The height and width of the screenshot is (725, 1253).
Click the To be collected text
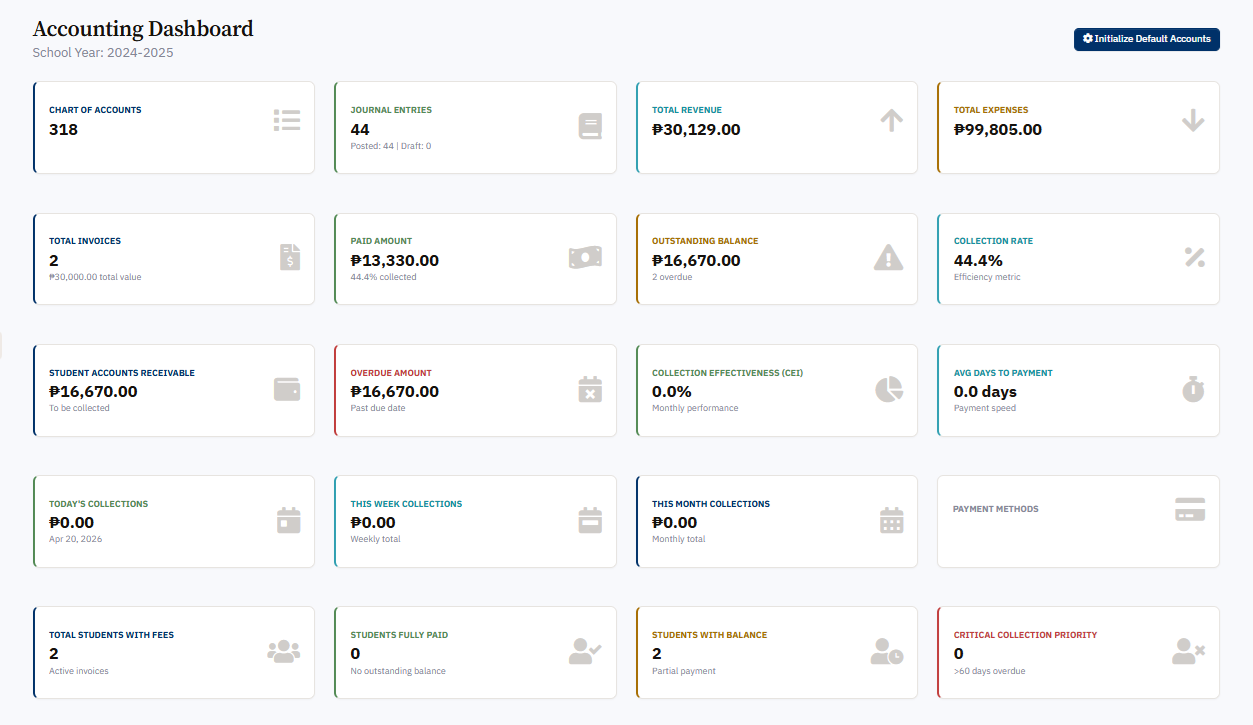79,408
